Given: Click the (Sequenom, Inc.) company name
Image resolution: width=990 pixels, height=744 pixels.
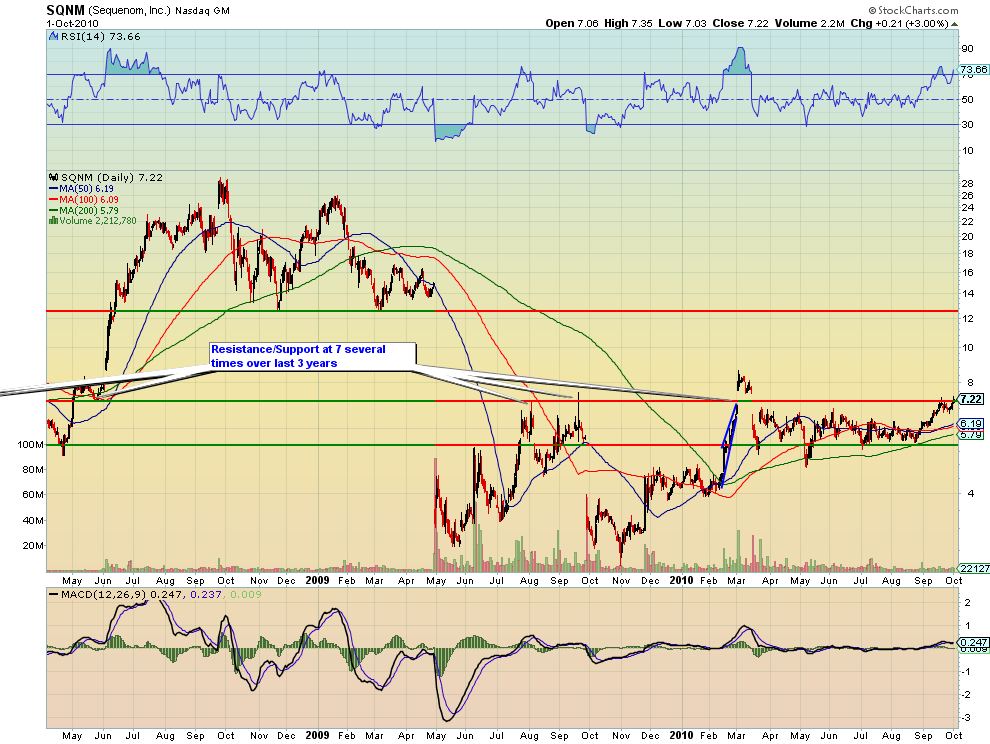Looking at the screenshot, I should [x=129, y=11].
